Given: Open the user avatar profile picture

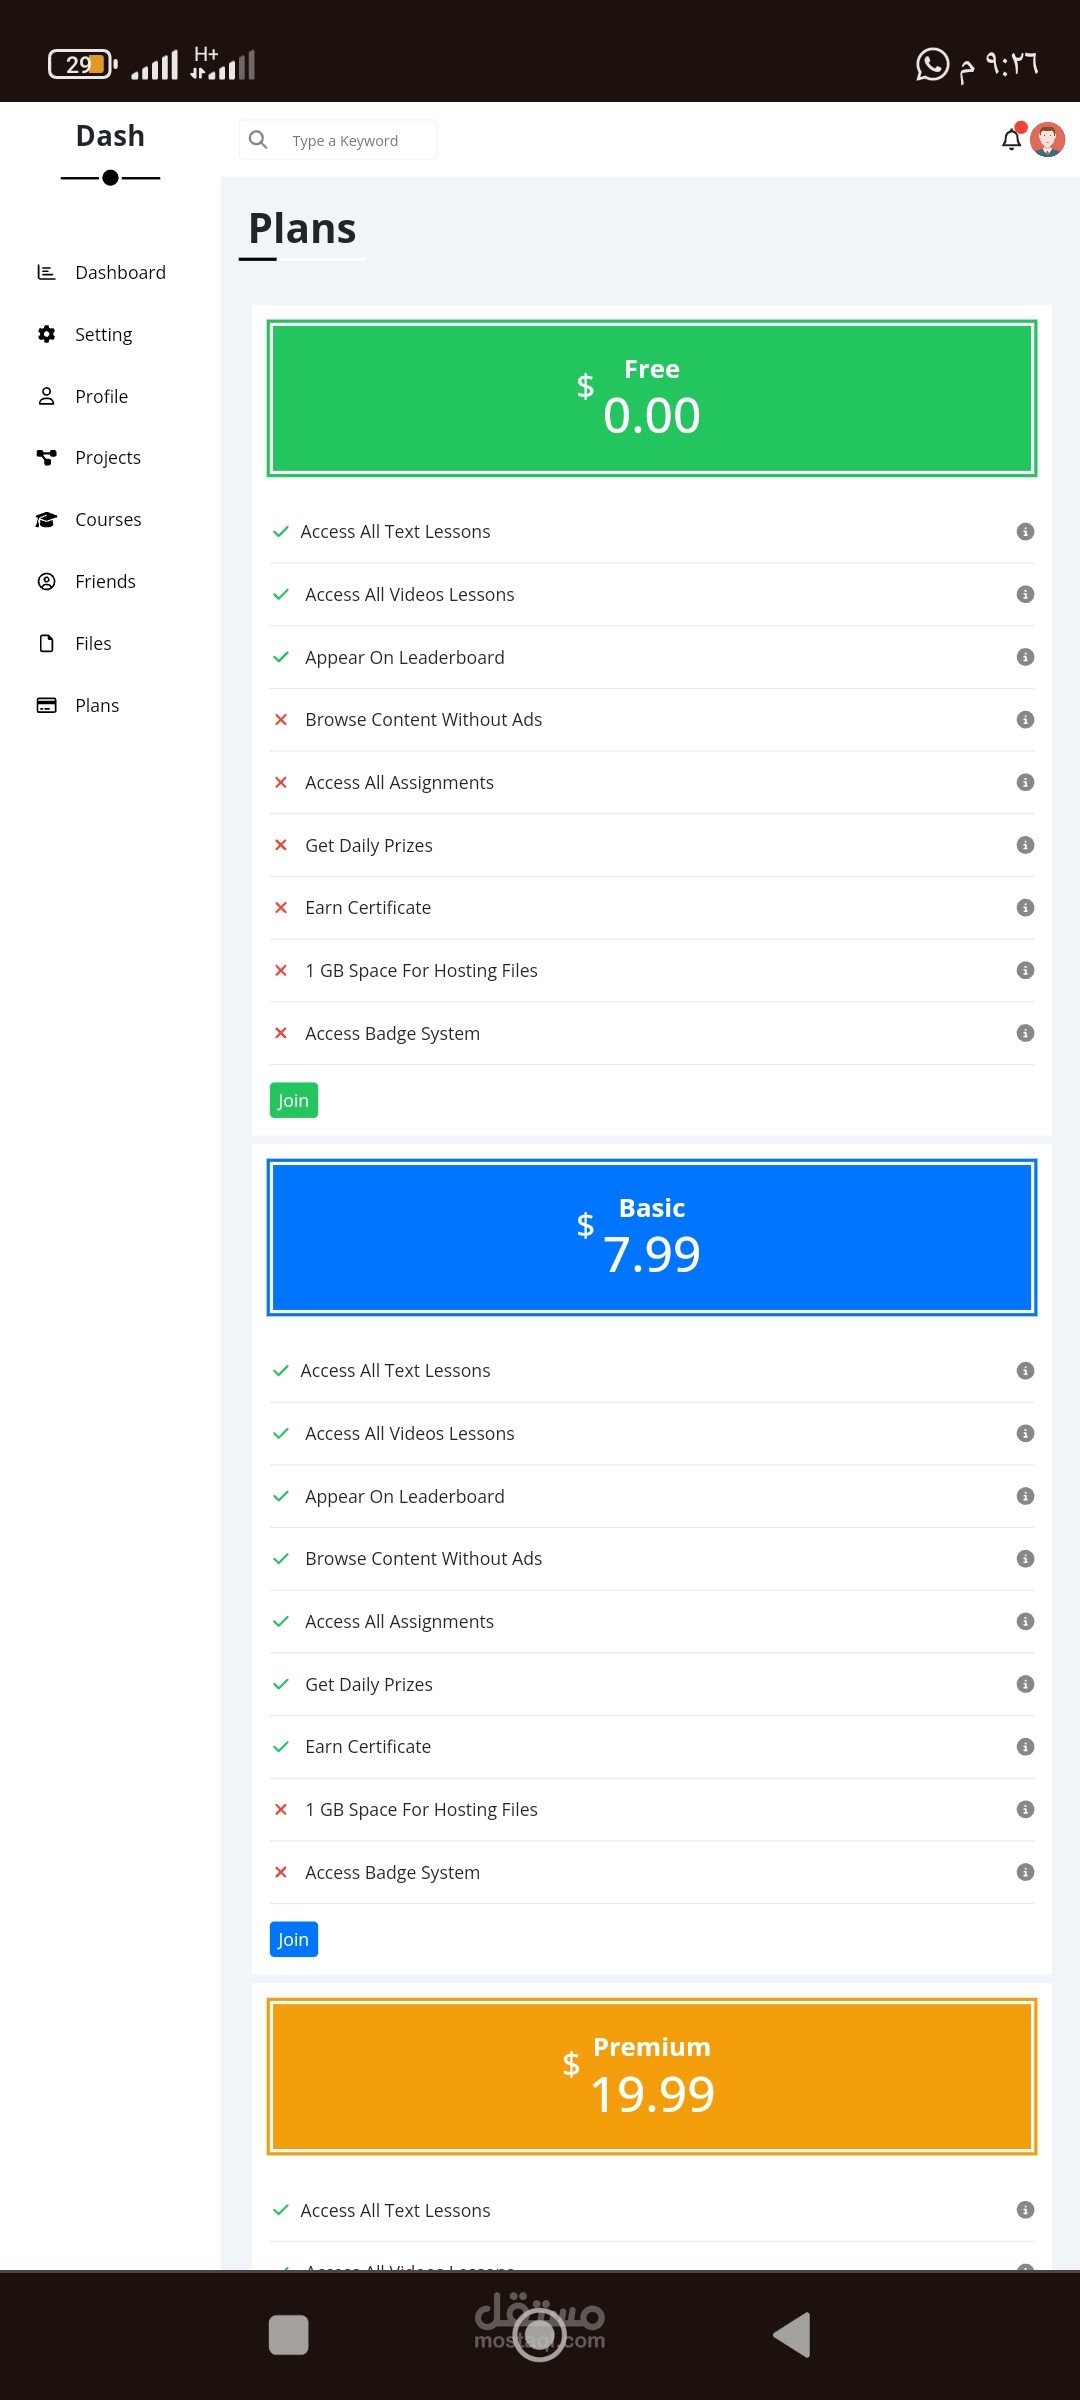Looking at the screenshot, I should (1047, 140).
